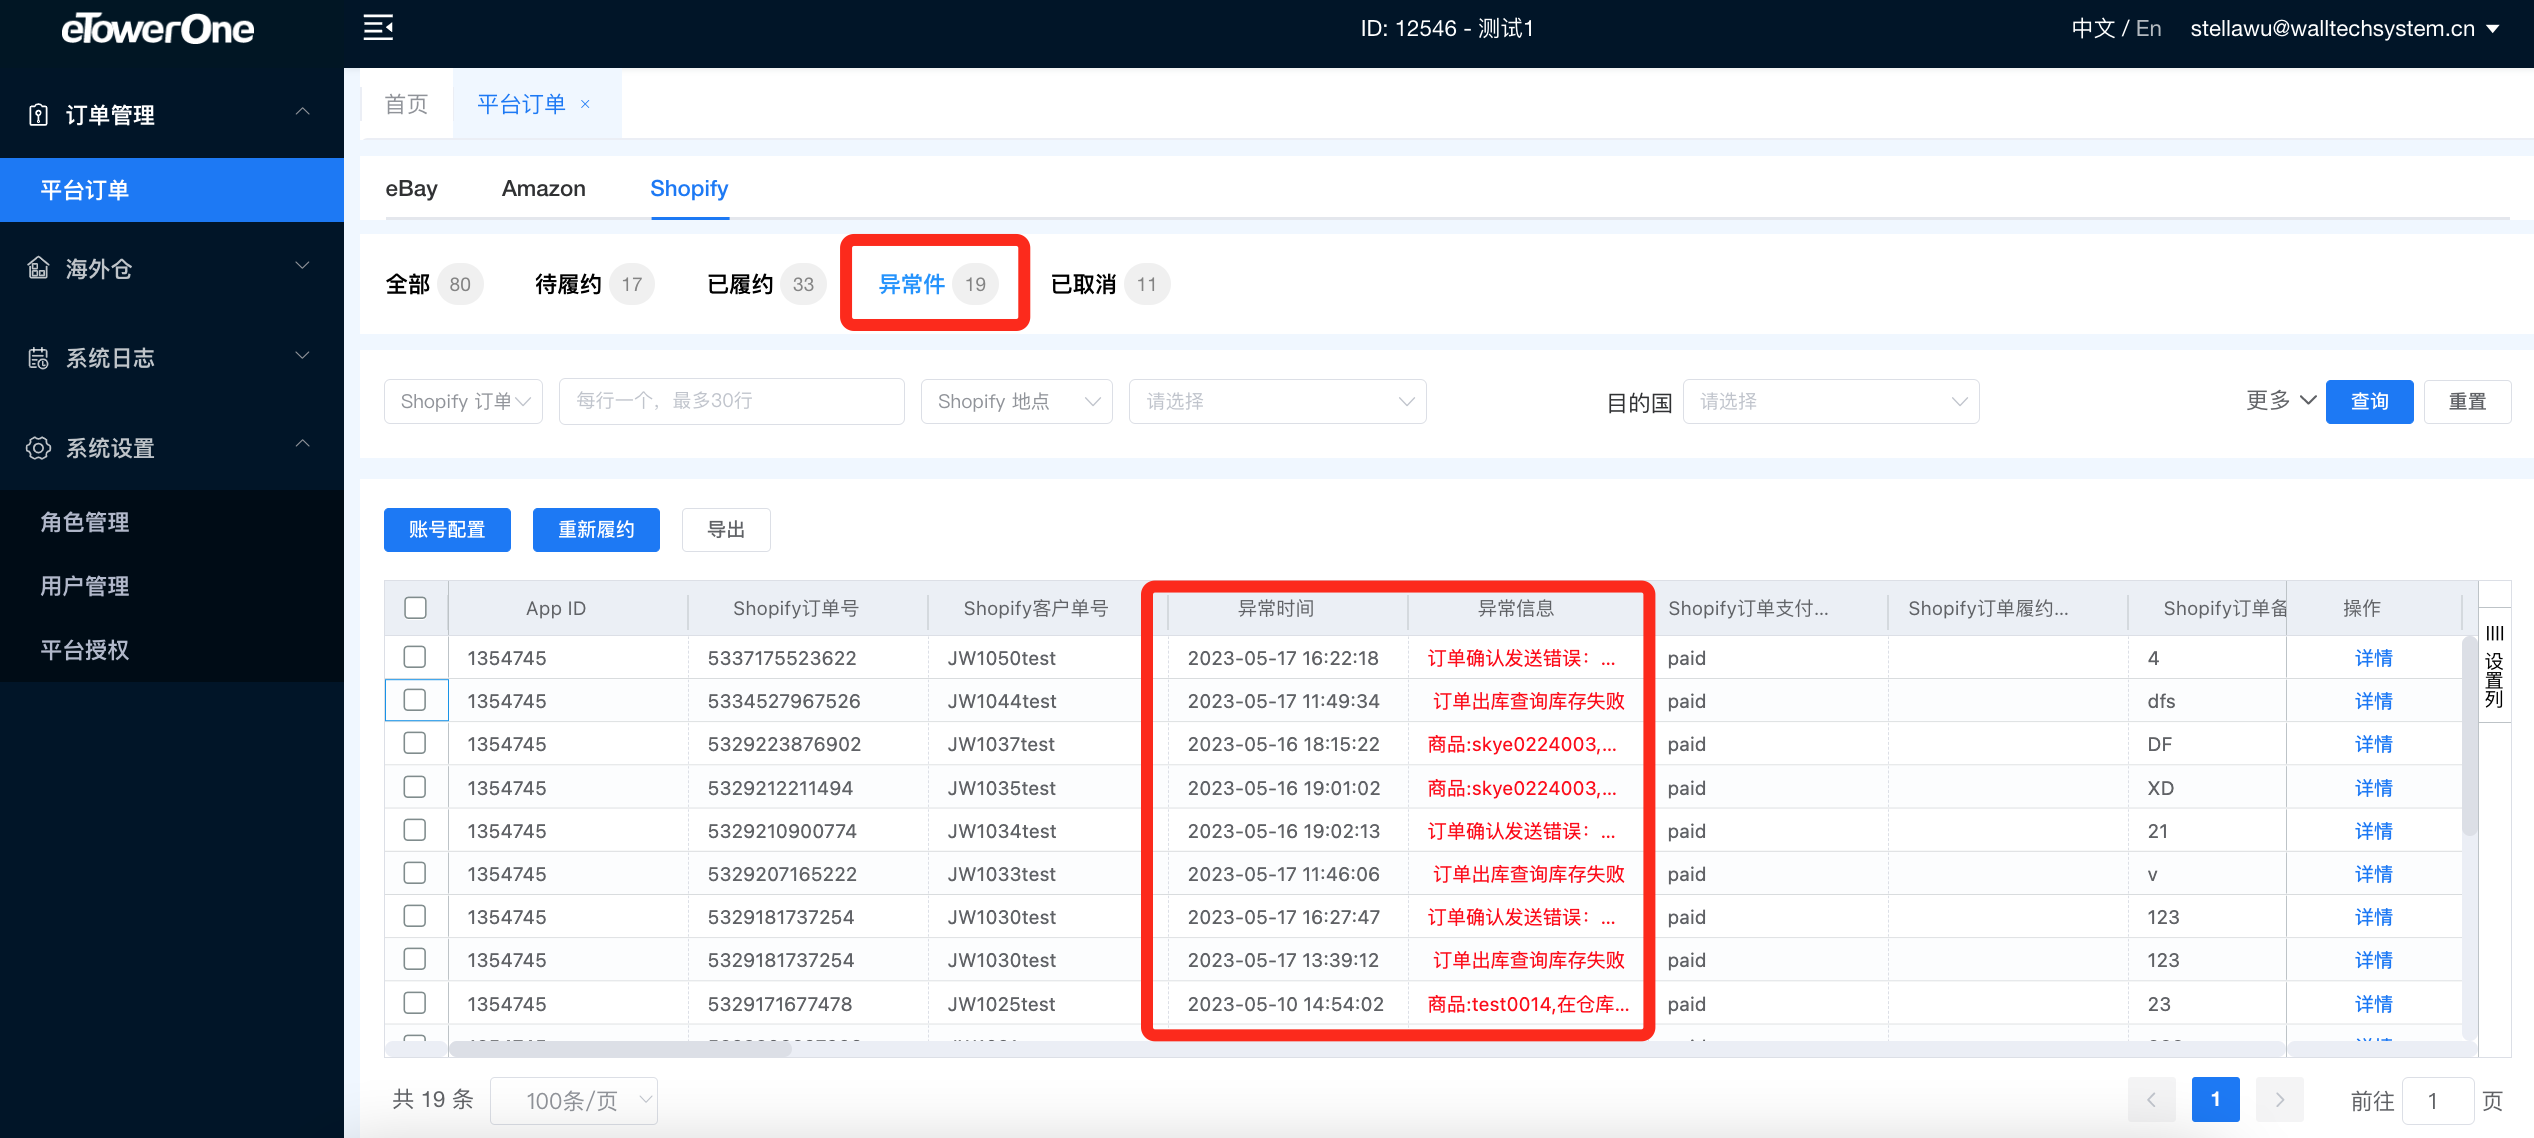Viewport: 2534px width, 1138px height.
Task: Show the 待履约 17 orders tab
Action: (x=594, y=284)
